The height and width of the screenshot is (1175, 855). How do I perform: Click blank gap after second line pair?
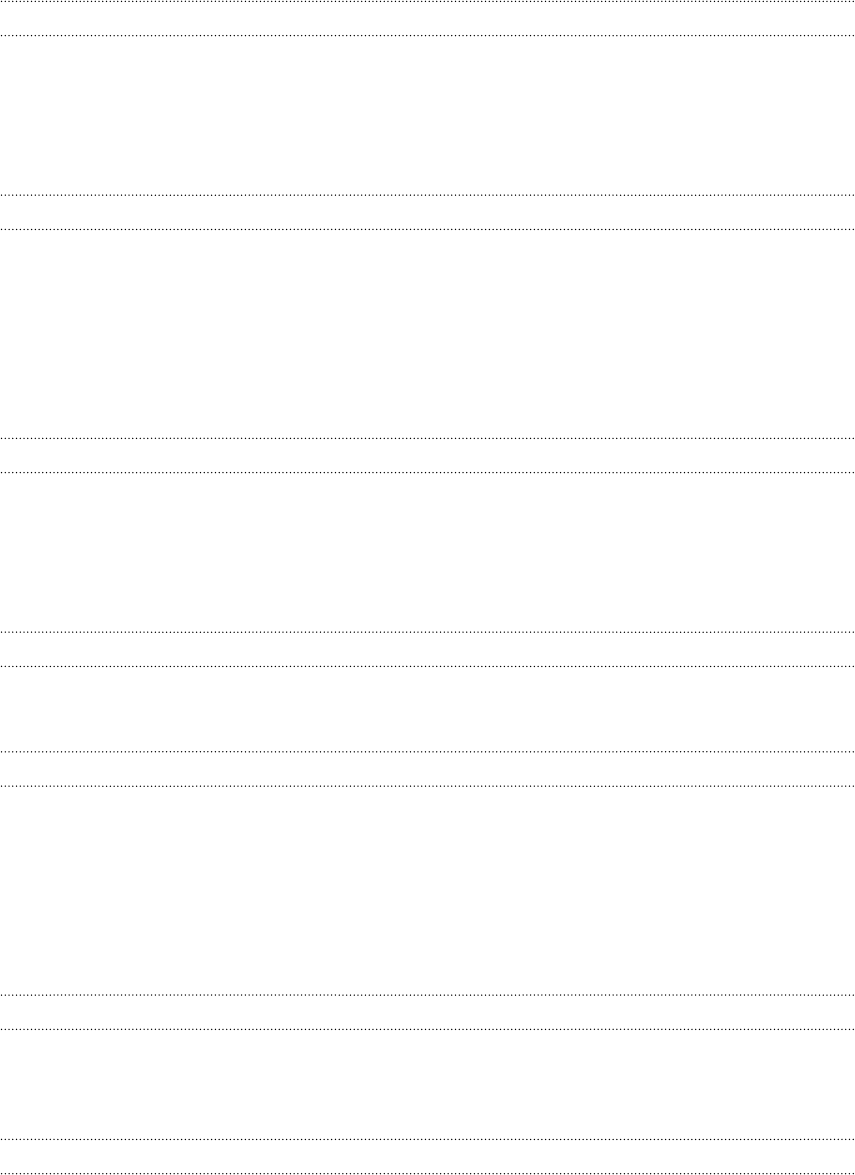tap(427, 334)
